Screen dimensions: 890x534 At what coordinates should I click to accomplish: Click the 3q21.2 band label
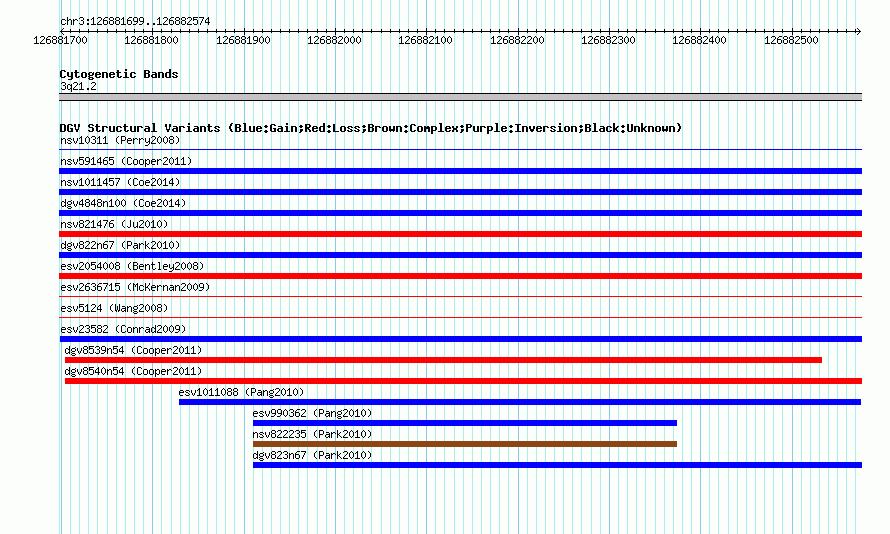click(78, 86)
